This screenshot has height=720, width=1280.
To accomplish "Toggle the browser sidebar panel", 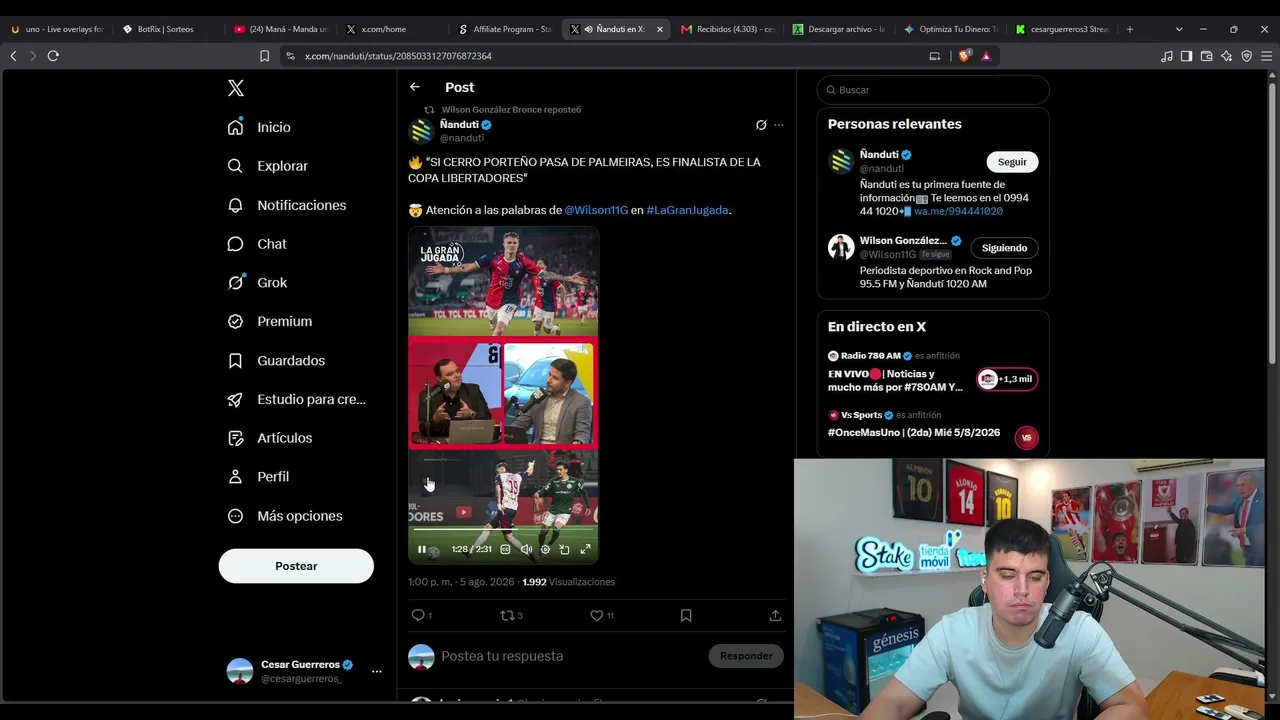I will (x=1186, y=56).
